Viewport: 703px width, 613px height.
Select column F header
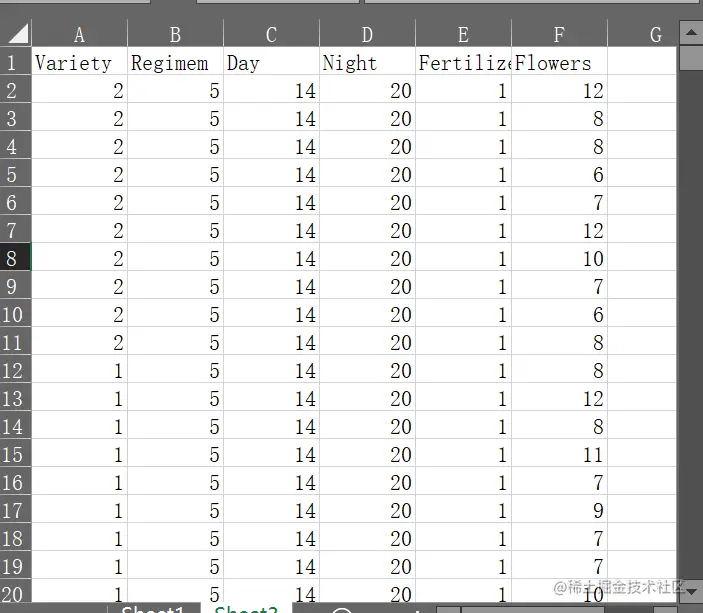pyautogui.click(x=559, y=34)
